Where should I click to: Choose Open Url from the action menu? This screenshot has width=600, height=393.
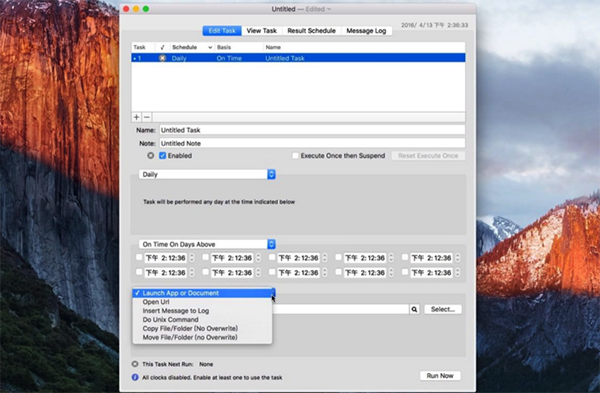(202, 302)
